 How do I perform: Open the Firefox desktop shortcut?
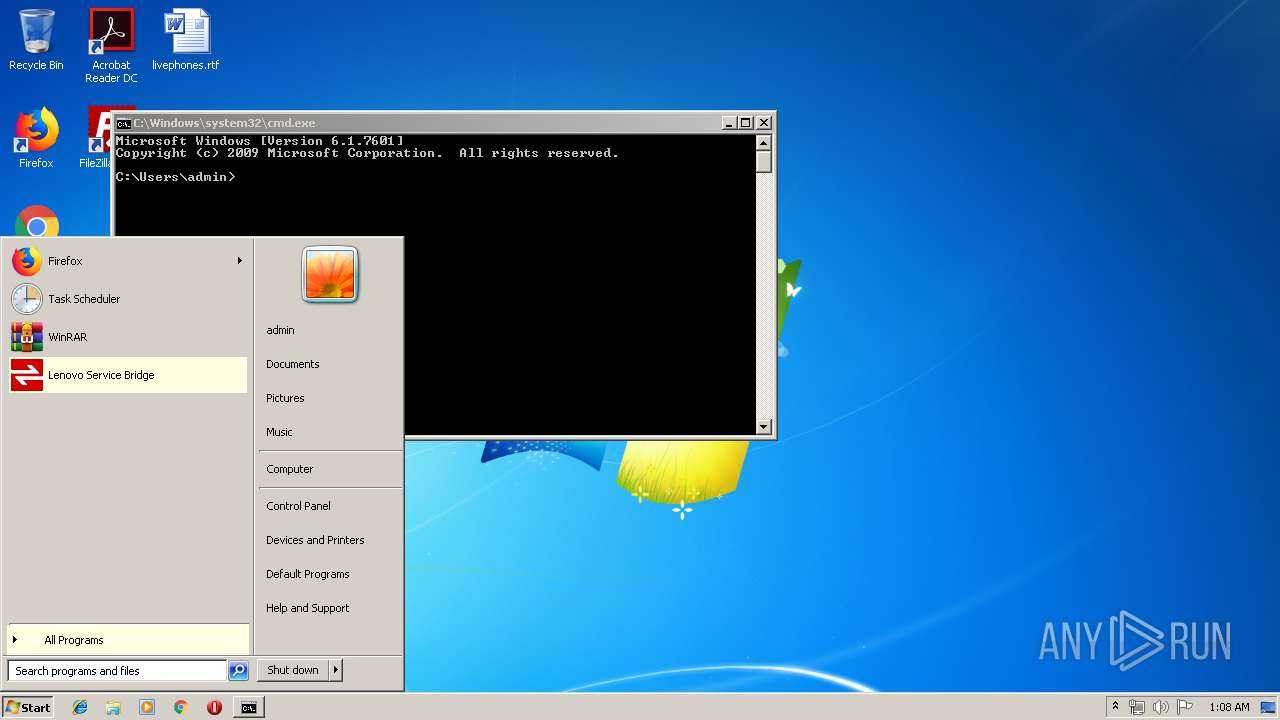point(36,139)
